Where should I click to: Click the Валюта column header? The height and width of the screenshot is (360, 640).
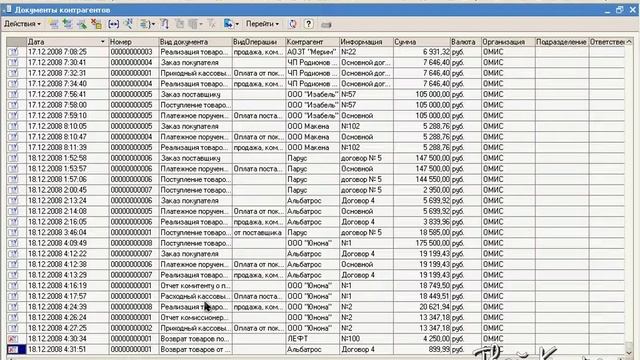coord(465,42)
